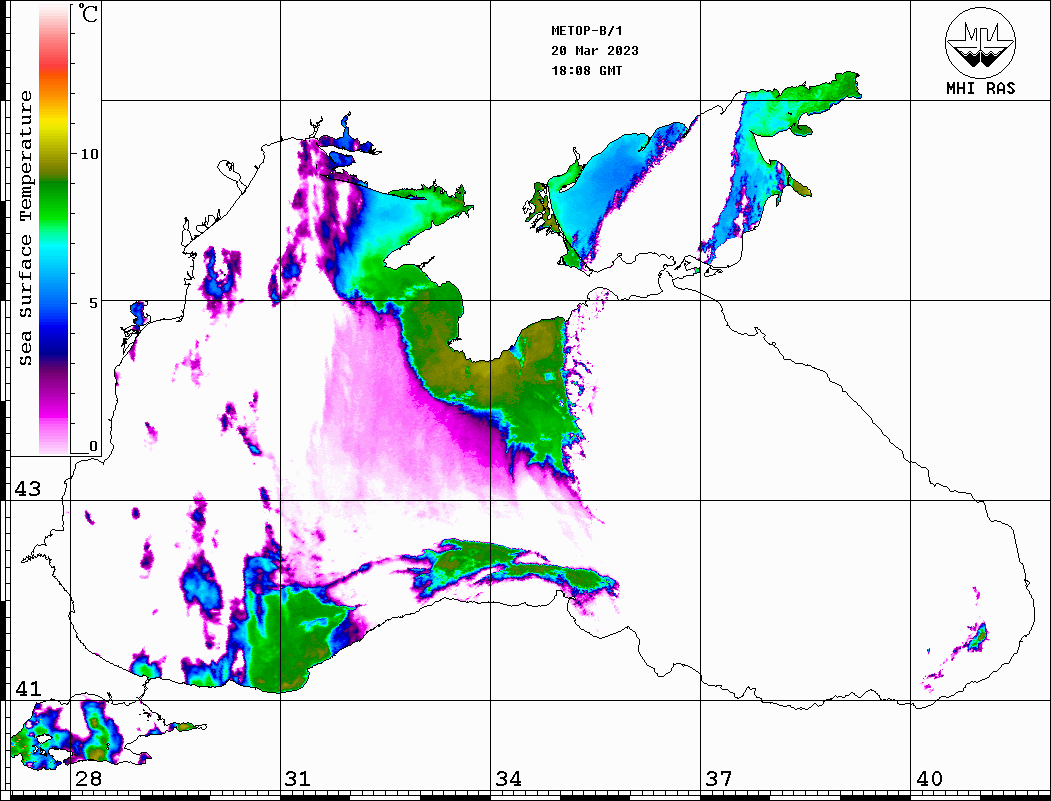Click the color scale value '10'

[x=89, y=154]
